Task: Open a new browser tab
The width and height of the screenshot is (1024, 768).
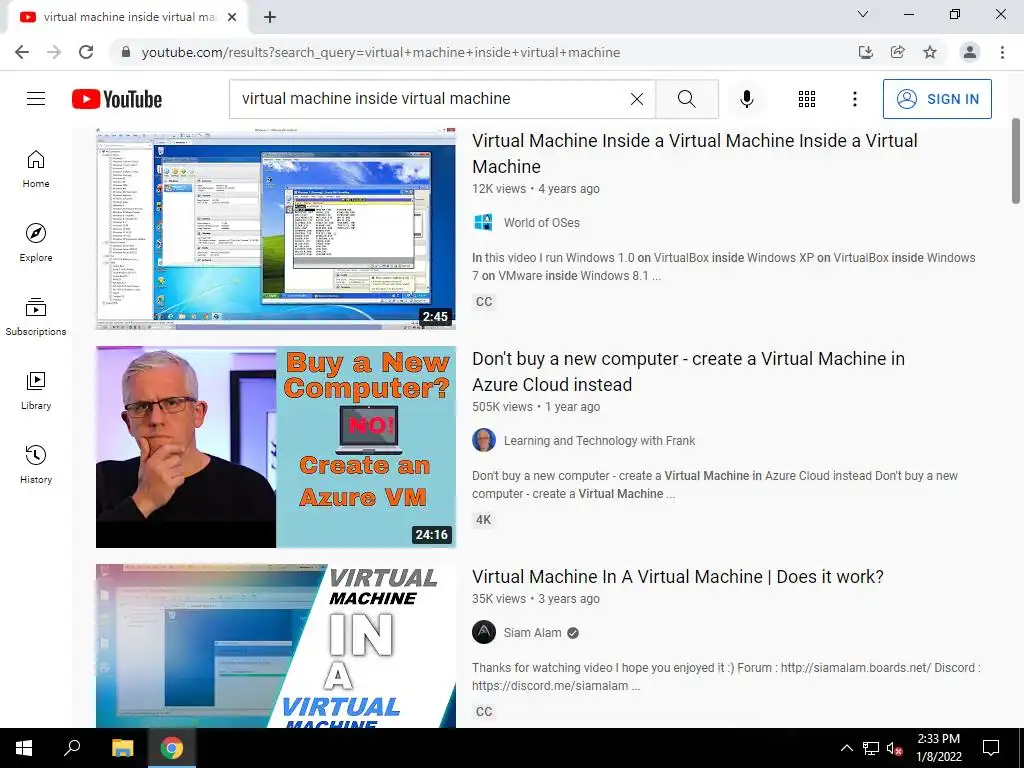Action: click(x=270, y=17)
